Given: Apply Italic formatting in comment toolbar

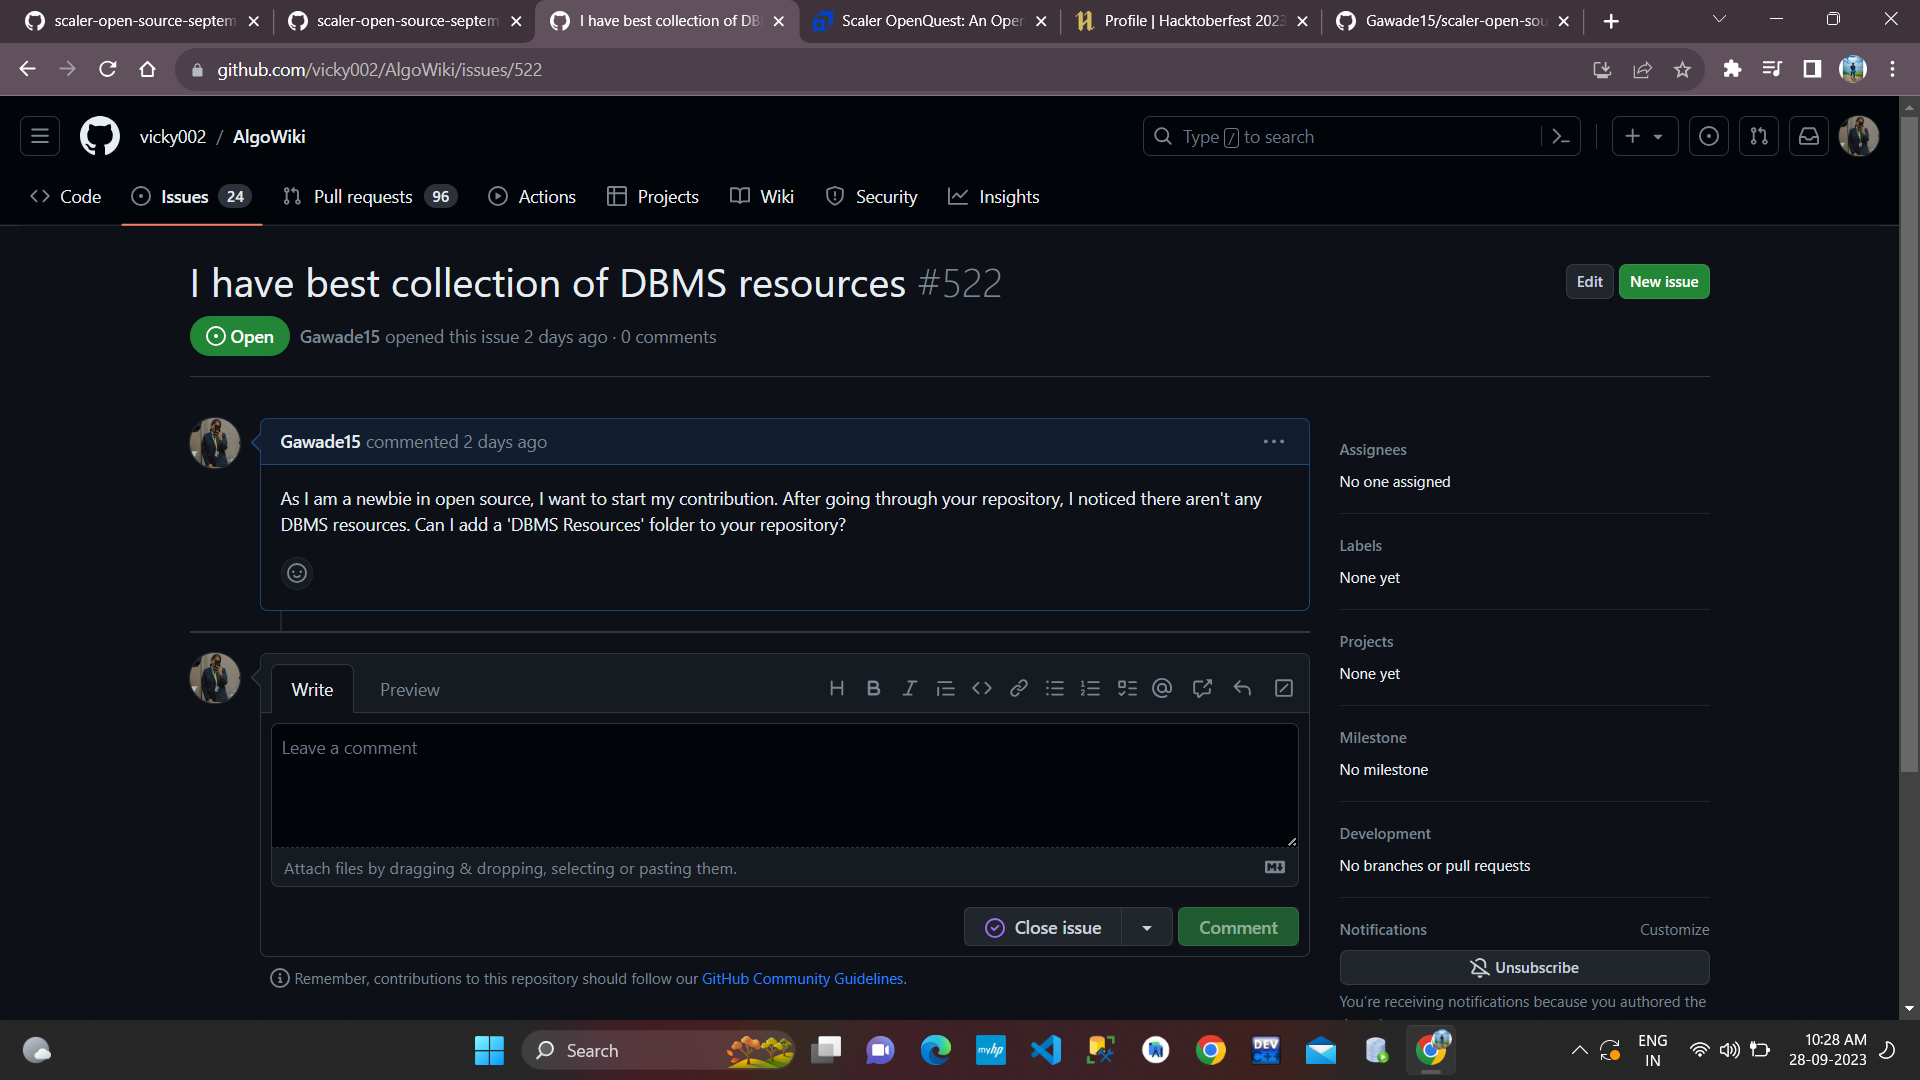Looking at the screenshot, I should (909, 688).
